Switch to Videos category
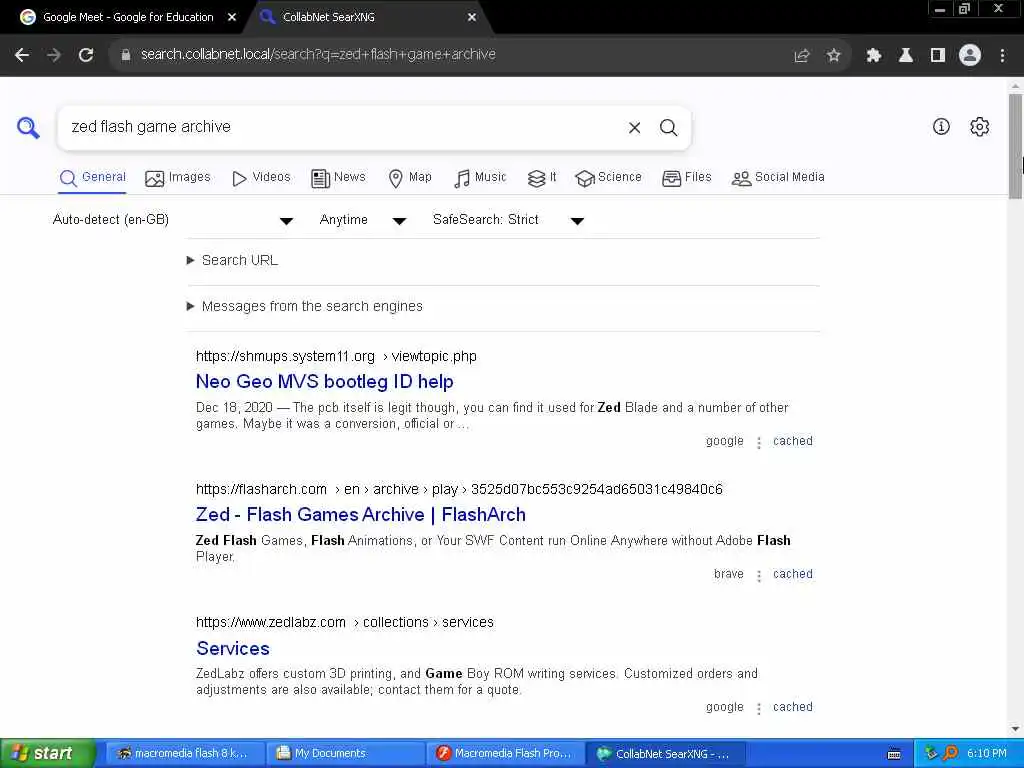1024x768 pixels. pos(261,178)
